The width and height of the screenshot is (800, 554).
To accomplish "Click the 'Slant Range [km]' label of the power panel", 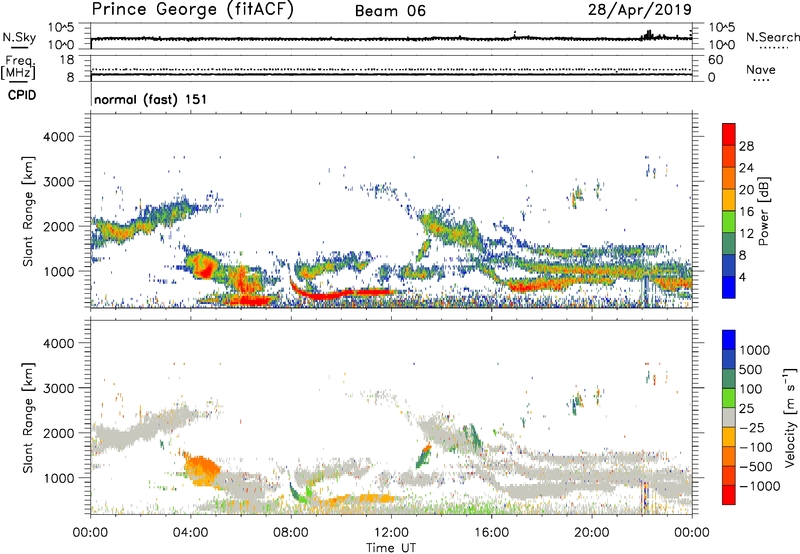I will click(28, 211).
